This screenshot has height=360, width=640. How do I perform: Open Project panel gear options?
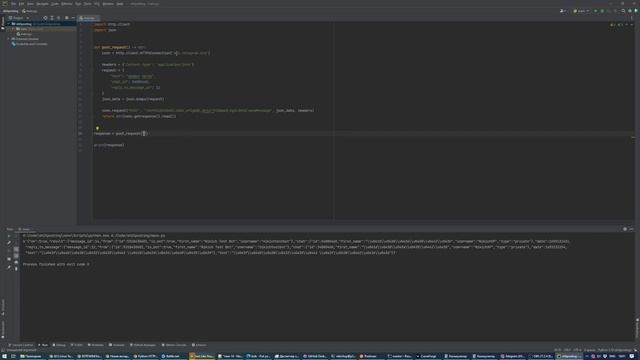pyautogui.click(x=67, y=18)
